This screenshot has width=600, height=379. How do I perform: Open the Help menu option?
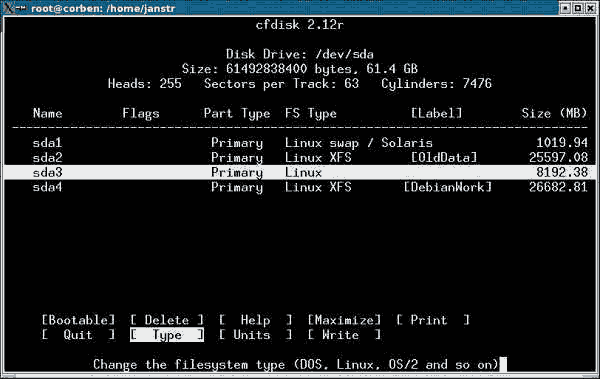[x=256, y=320]
